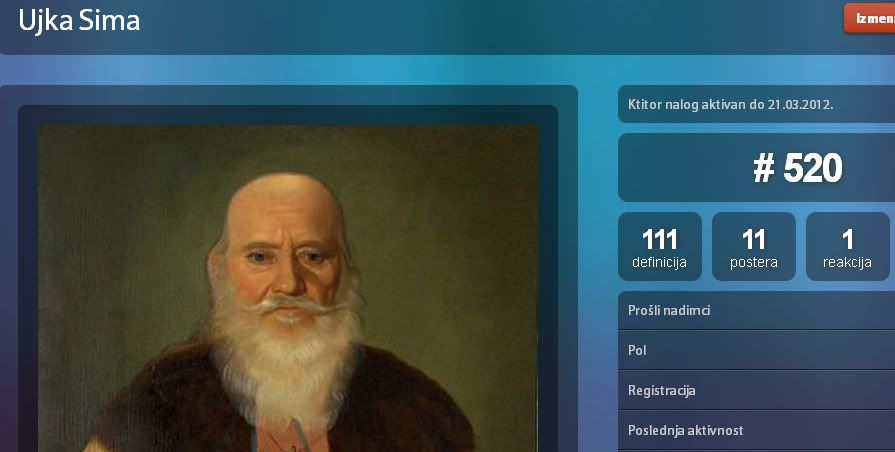Select the Poslednja aktivnost row
Image resolution: width=895 pixels, height=452 pixels.
tap(756, 430)
